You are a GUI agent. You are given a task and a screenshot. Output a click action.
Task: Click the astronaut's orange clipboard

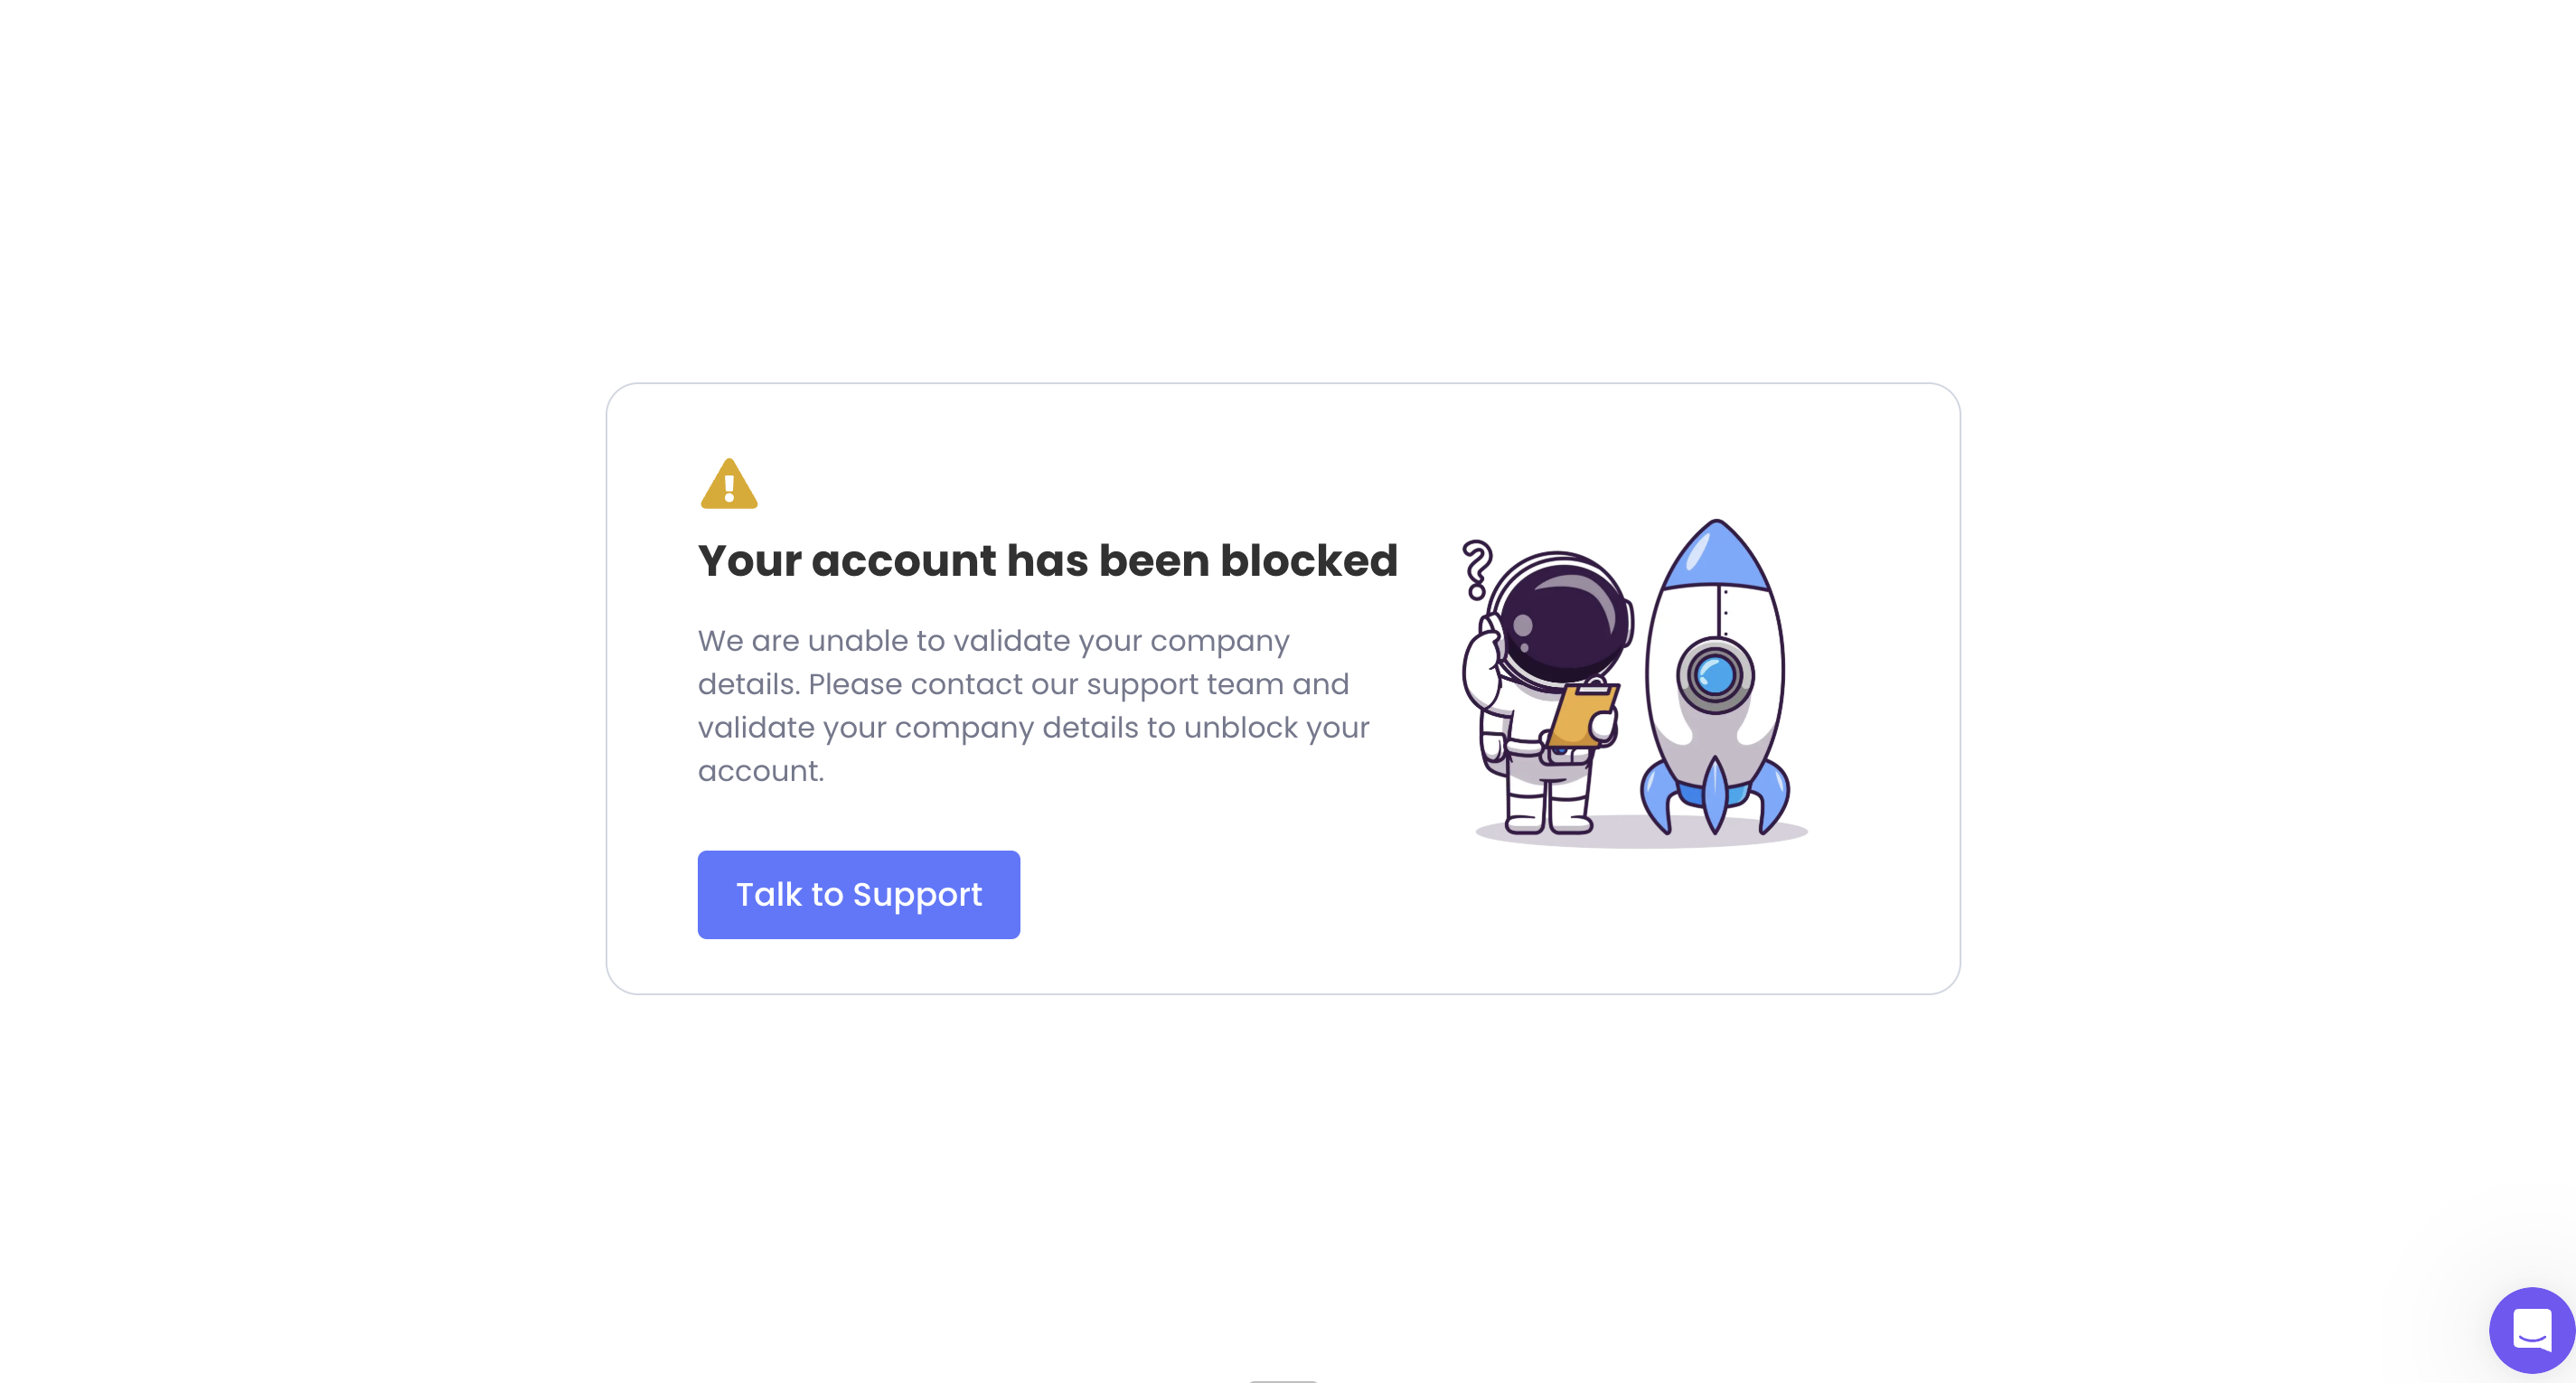pos(1582,715)
